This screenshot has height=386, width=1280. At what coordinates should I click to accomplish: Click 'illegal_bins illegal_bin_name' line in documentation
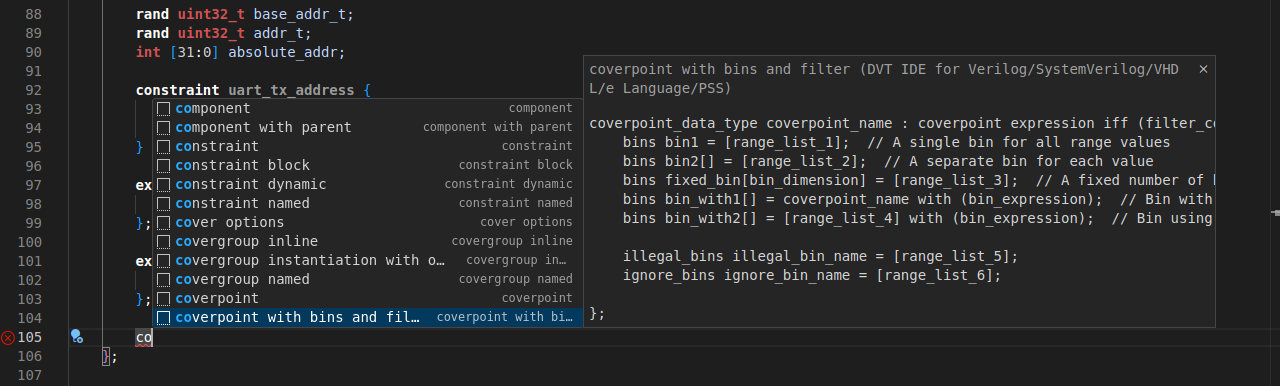click(x=820, y=256)
